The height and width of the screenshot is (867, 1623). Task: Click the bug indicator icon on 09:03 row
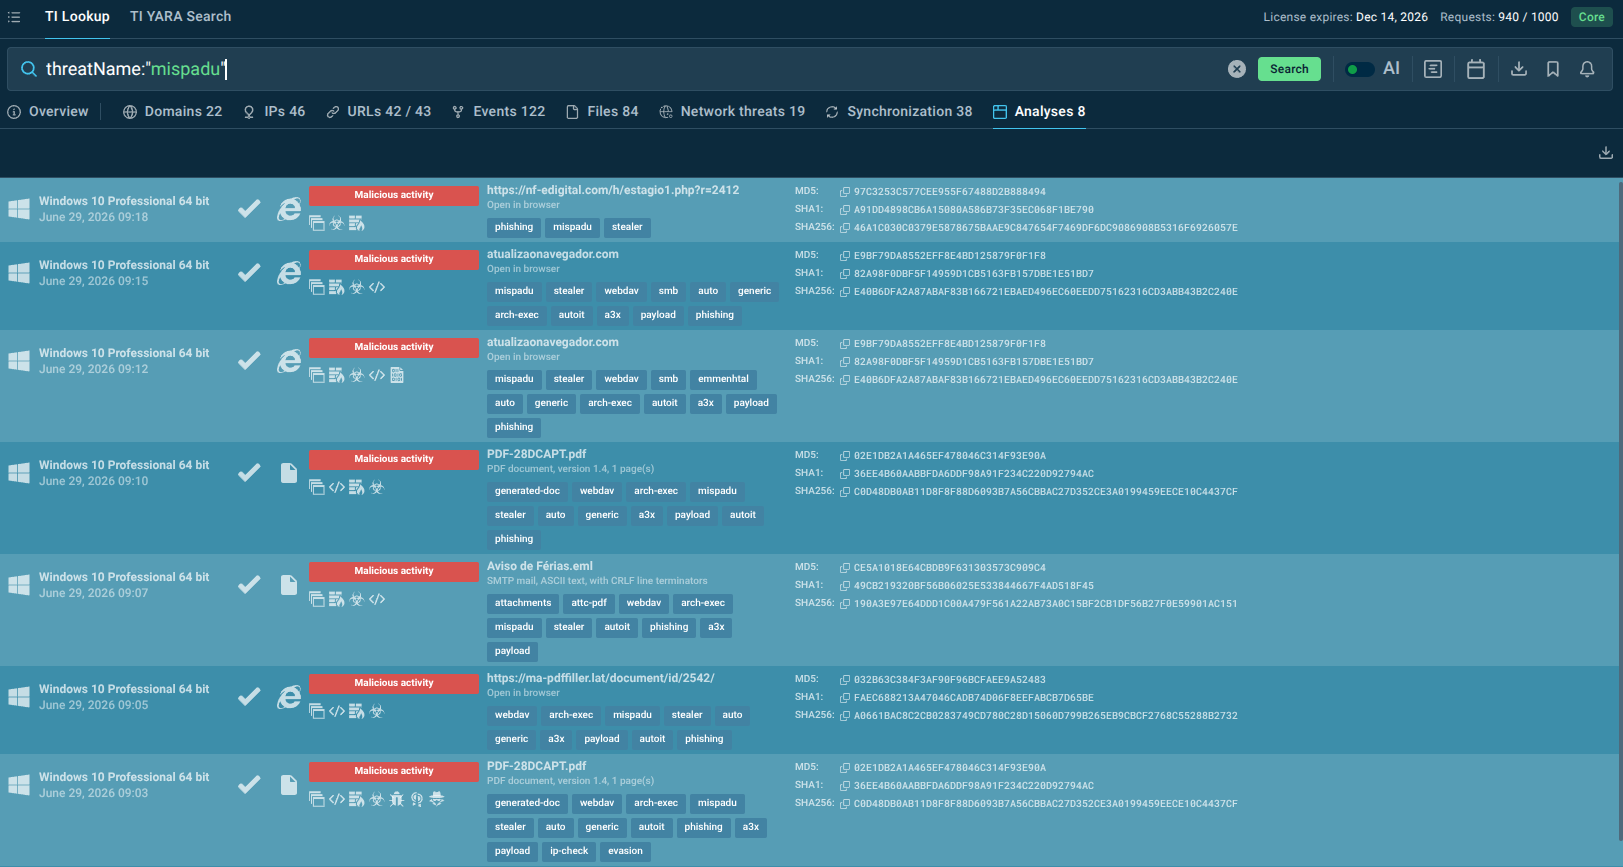pos(397,799)
